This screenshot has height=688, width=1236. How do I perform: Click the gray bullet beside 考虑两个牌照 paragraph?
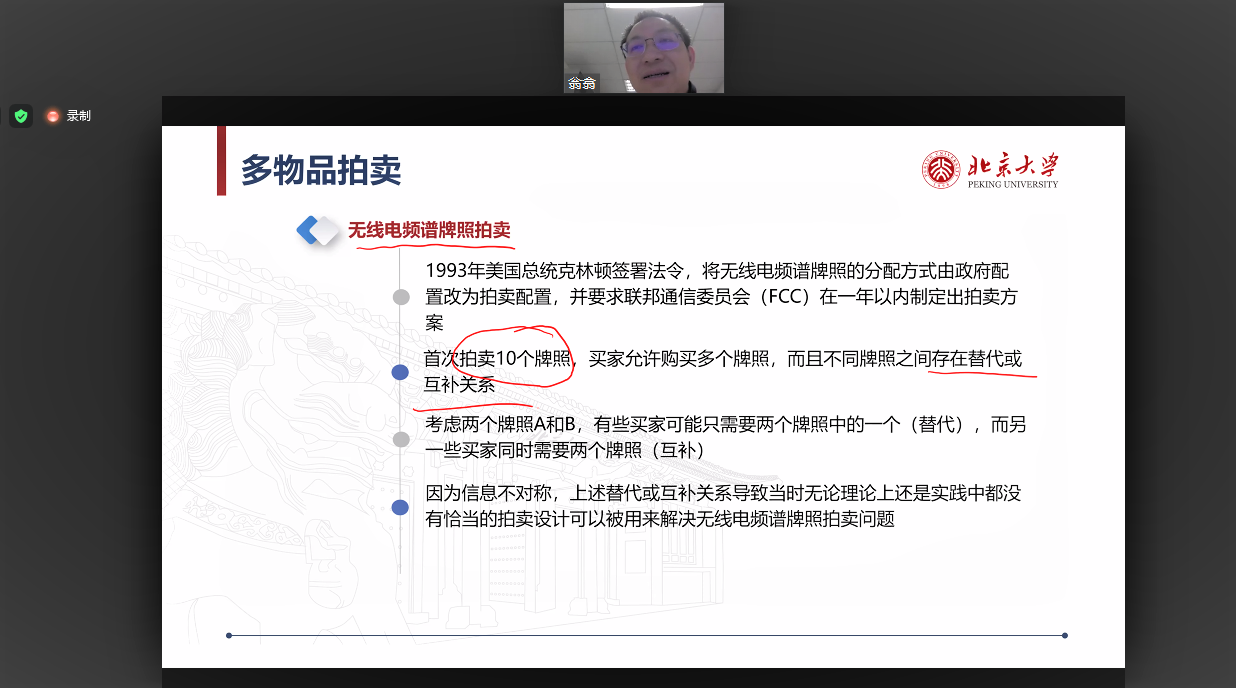click(401, 439)
